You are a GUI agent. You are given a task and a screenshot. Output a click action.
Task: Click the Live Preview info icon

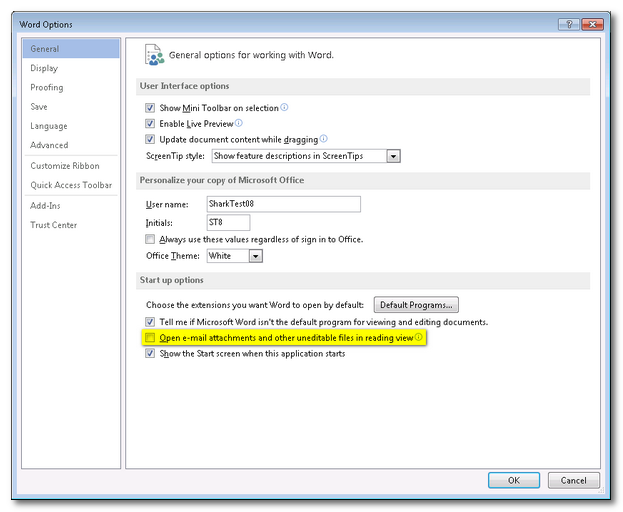click(x=238, y=123)
